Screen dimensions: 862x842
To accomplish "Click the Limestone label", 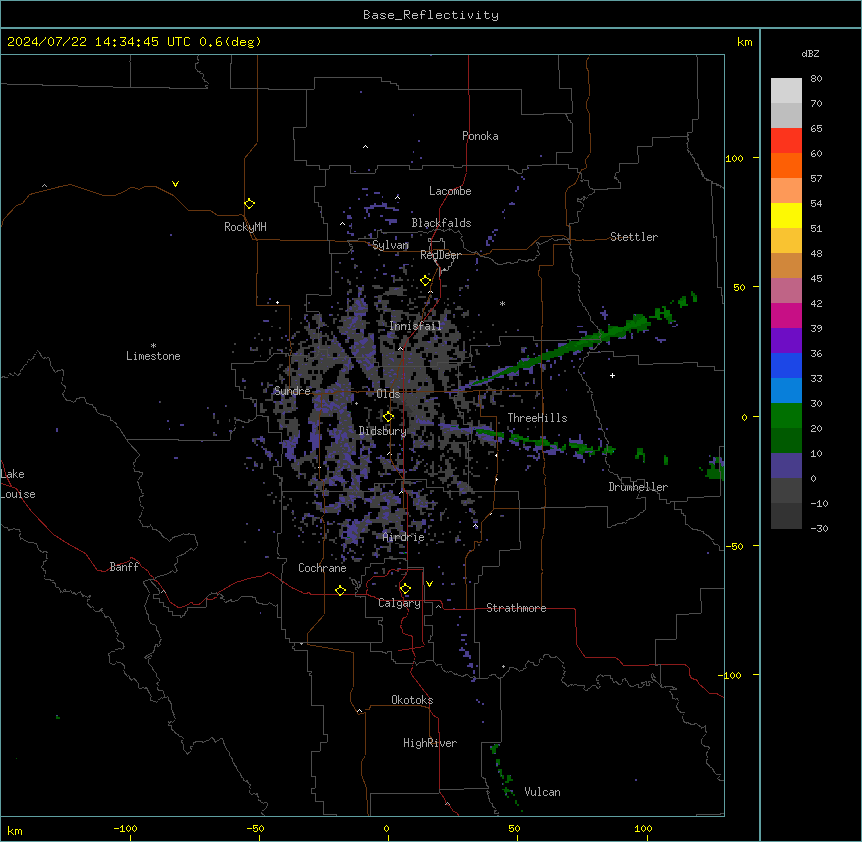I will [153, 356].
